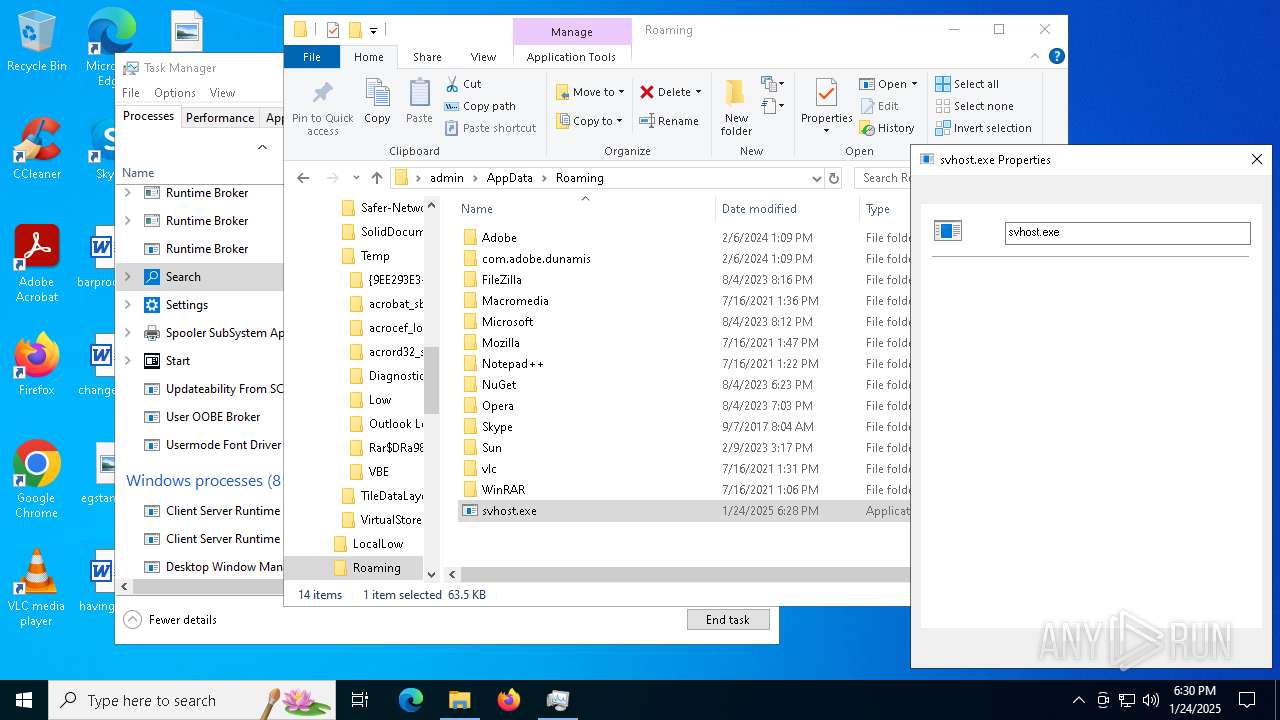Open Task Manager View menu

[x=222, y=93]
